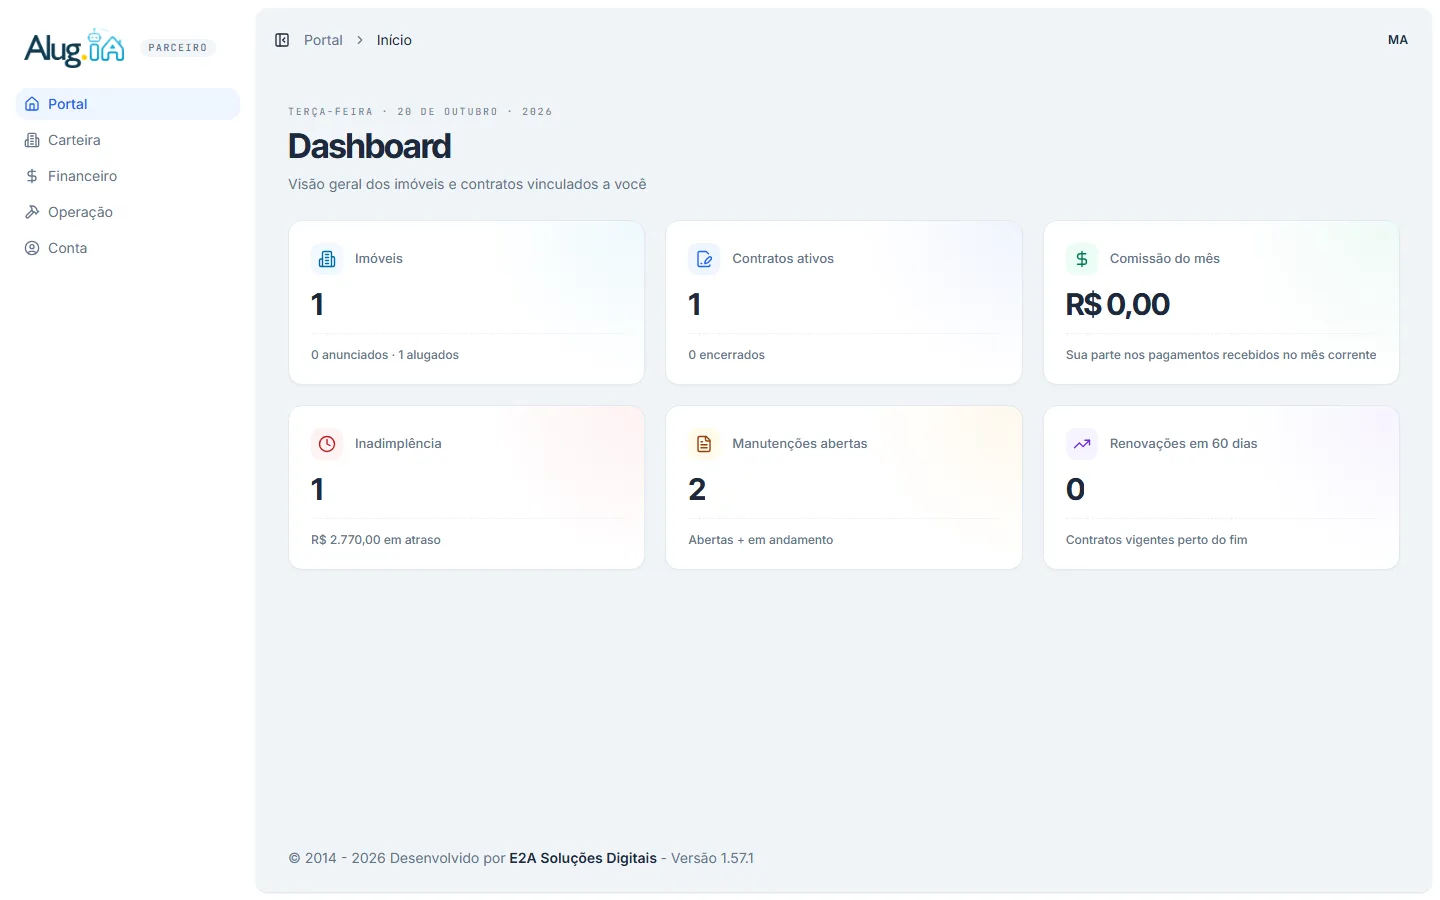The image size is (1440, 900).
Task: Open the Contratos ativos card title
Action: click(783, 259)
